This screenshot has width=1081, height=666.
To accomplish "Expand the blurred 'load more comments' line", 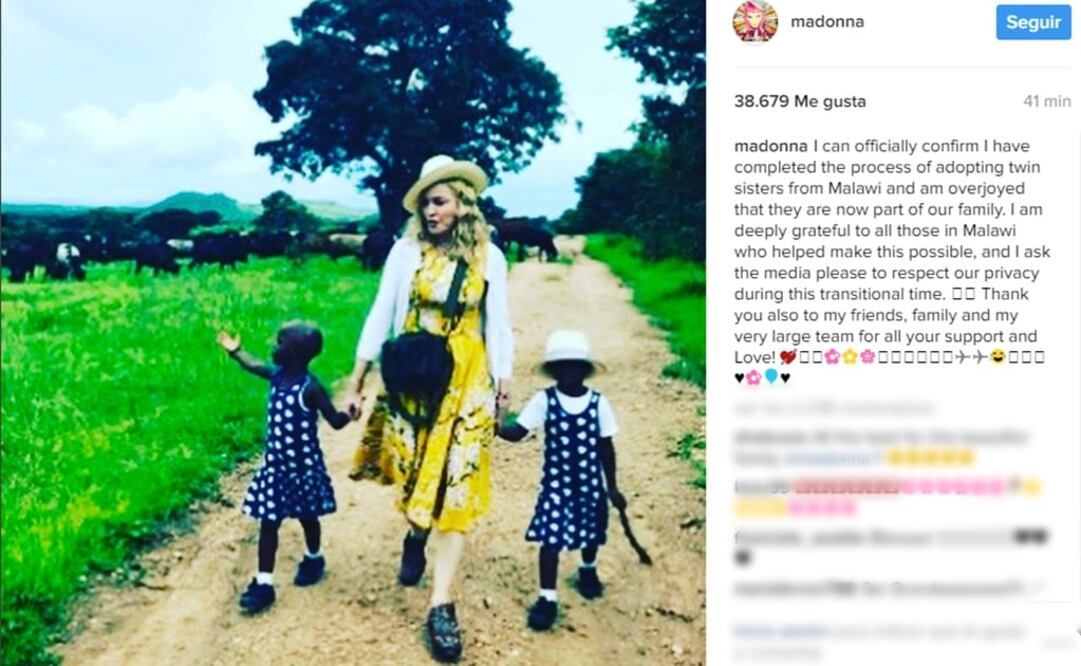I will coord(834,408).
